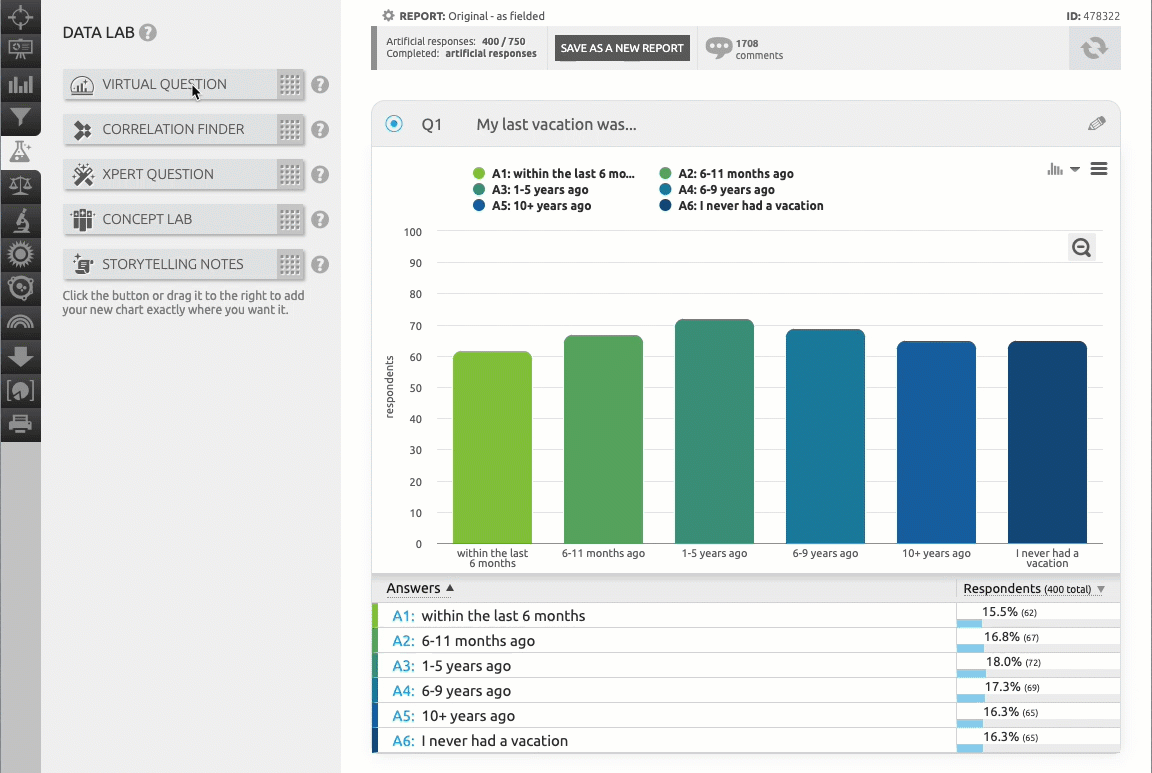Click the download arrow sidebar icon

(20, 357)
